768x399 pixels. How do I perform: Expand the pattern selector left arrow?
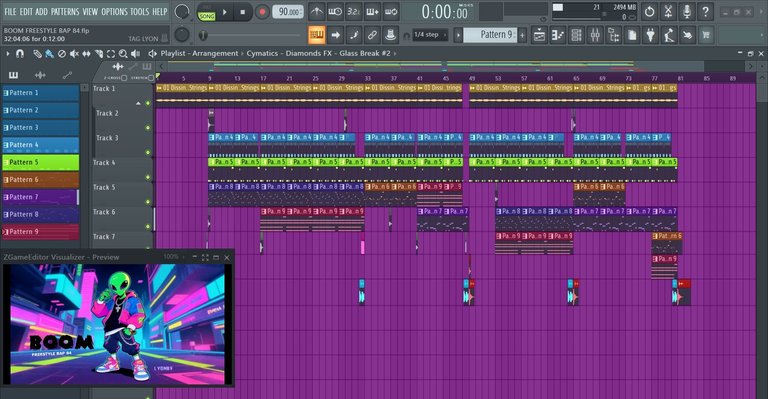[458, 35]
